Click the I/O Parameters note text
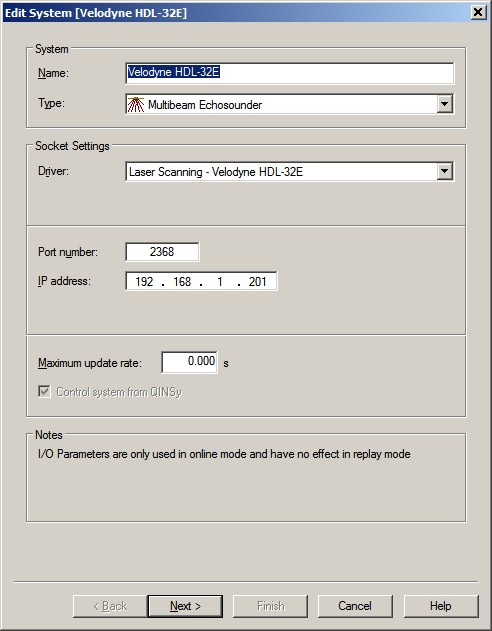 (x=224, y=454)
